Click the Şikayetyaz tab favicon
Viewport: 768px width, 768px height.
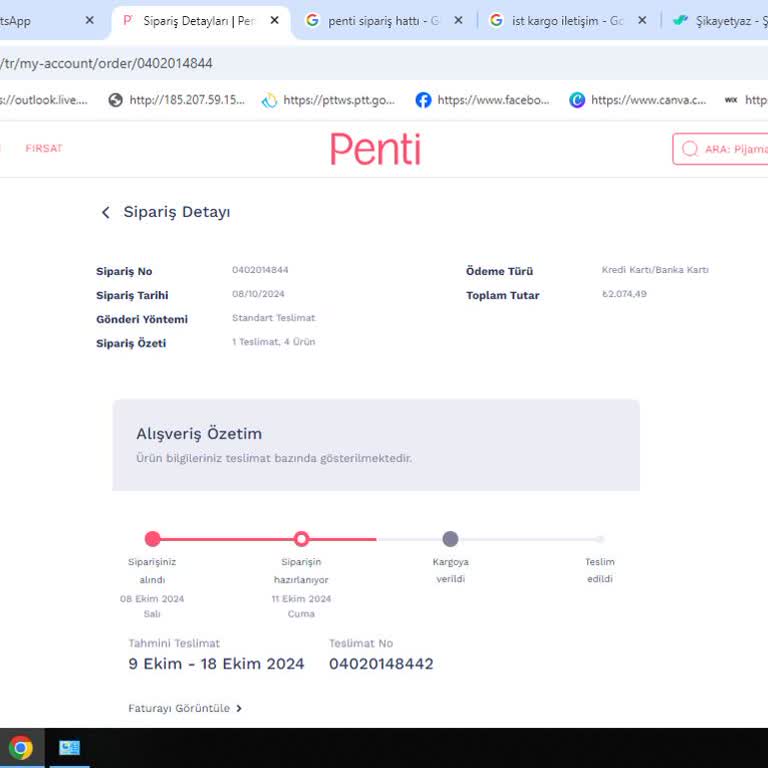point(680,21)
